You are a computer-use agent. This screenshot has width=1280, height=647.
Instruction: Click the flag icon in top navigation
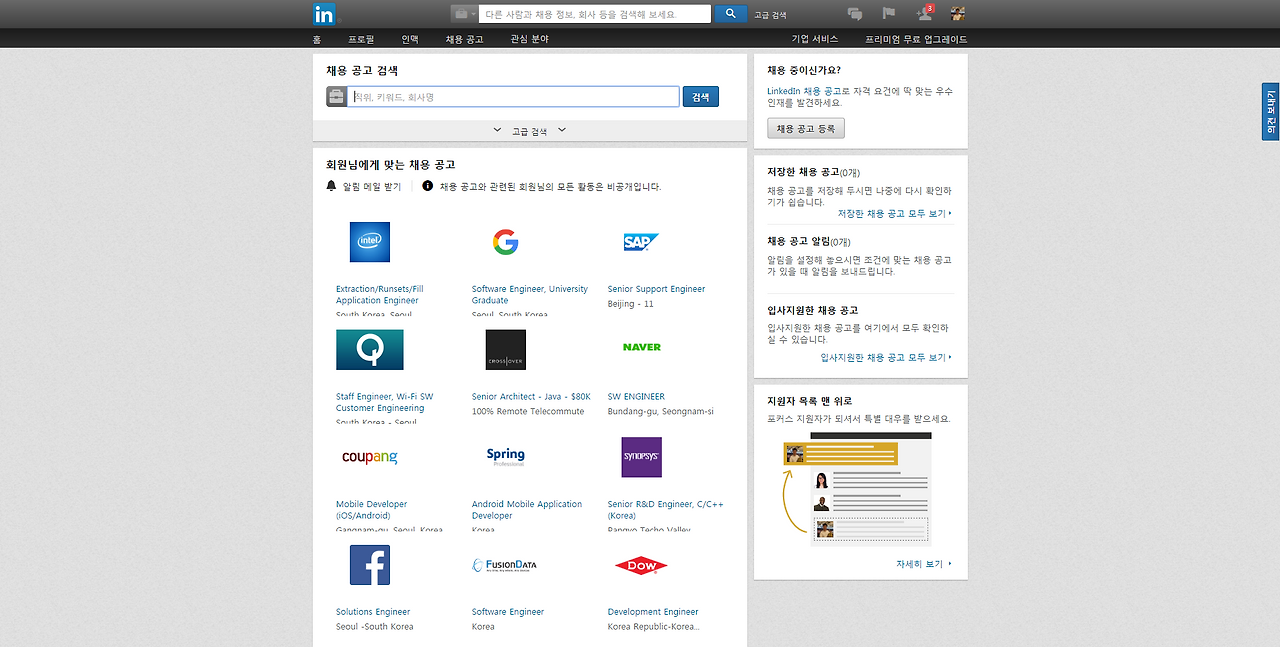(x=888, y=13)
